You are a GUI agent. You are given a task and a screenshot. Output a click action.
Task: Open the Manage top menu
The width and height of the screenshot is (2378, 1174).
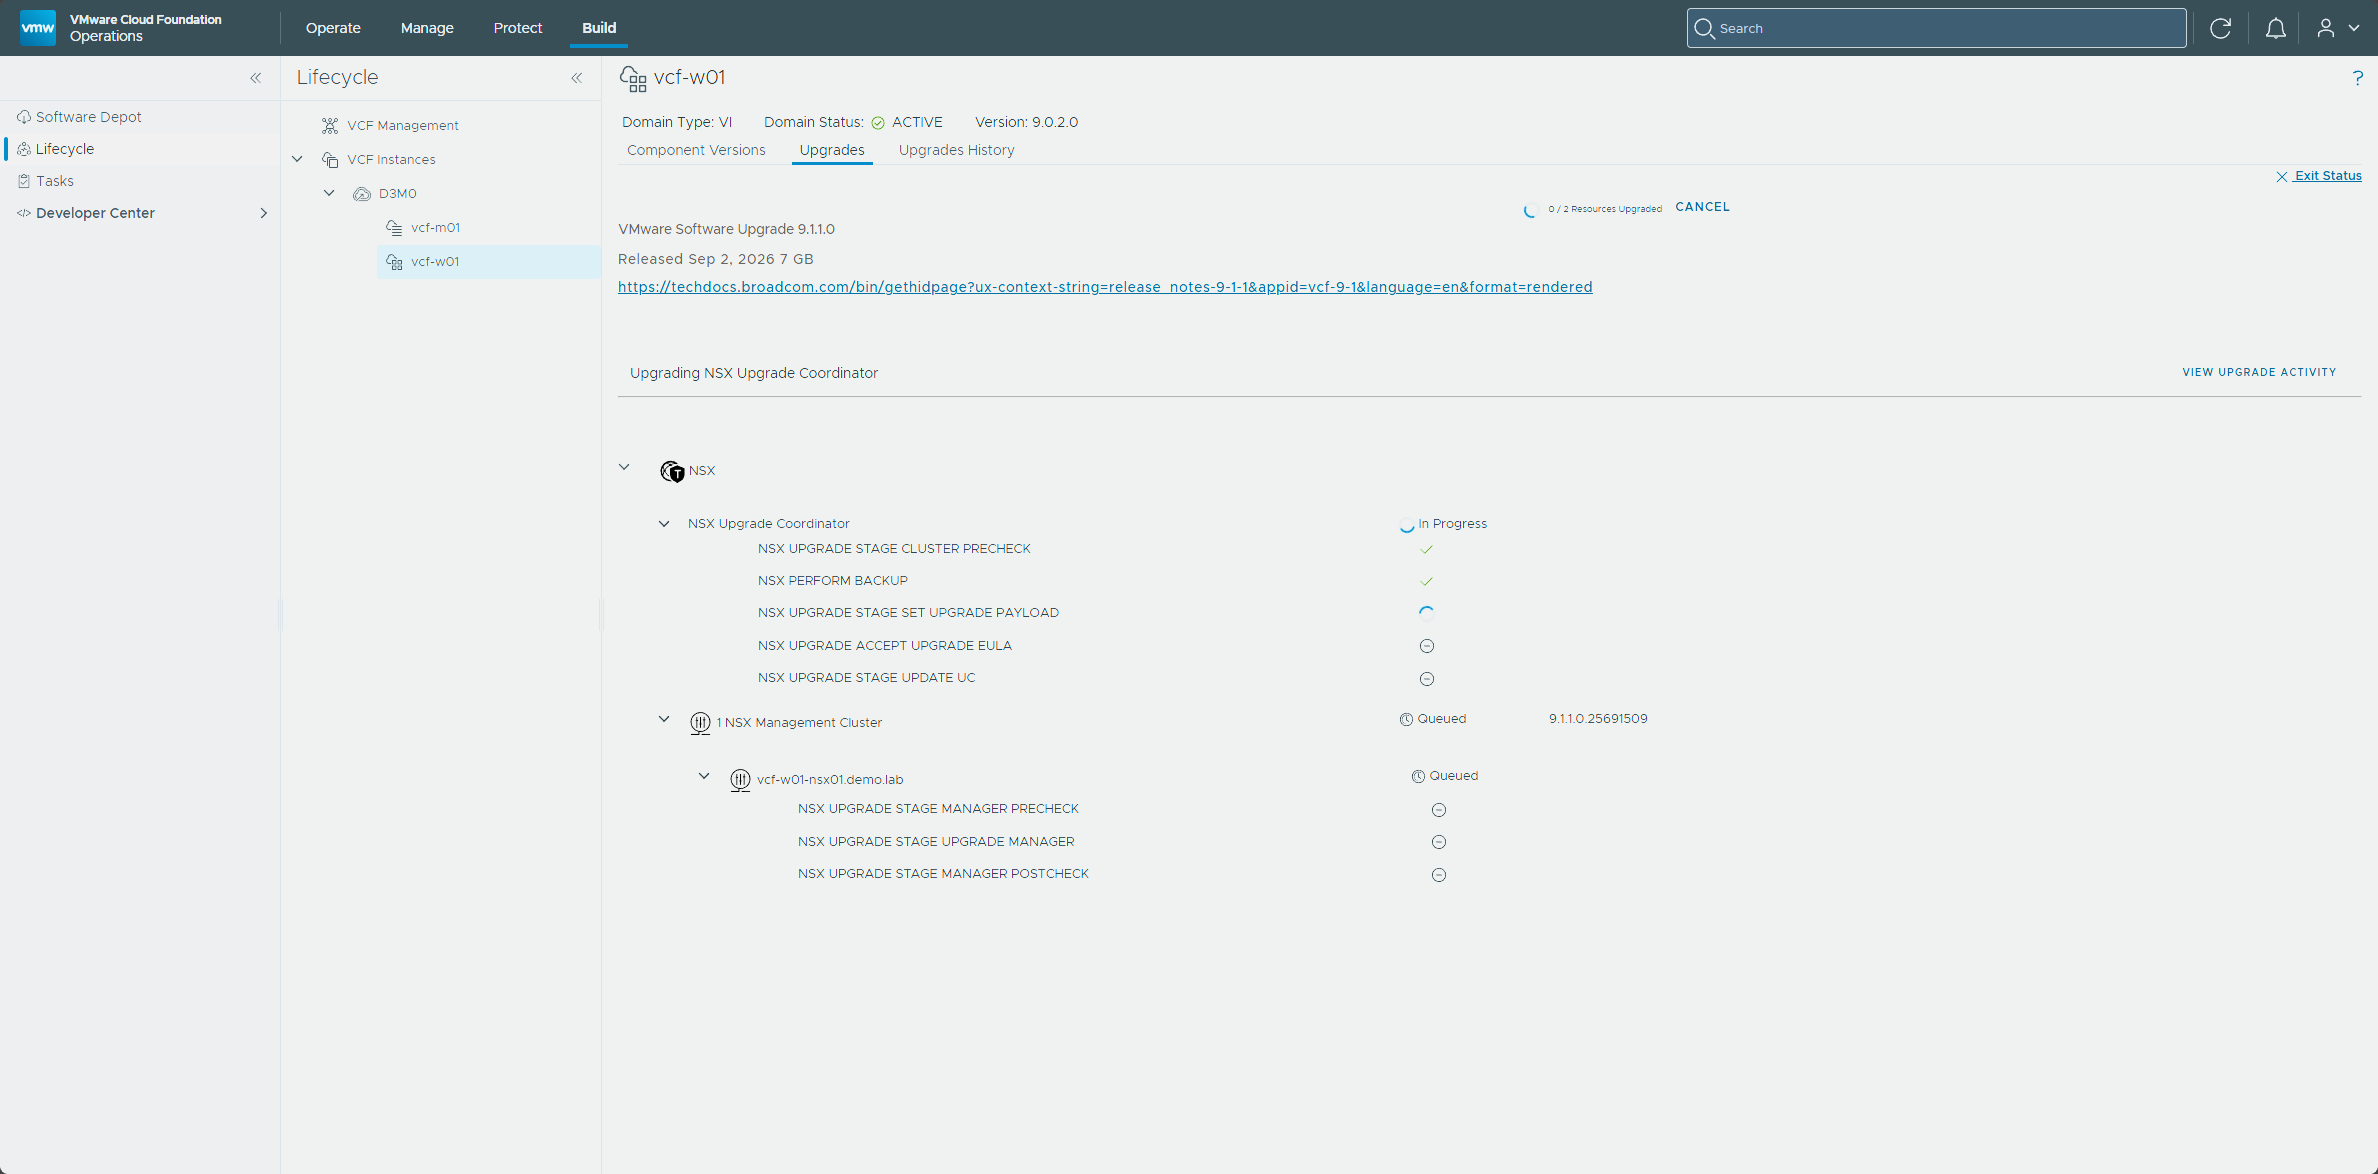pyautogui.click(x=427, y=28)
